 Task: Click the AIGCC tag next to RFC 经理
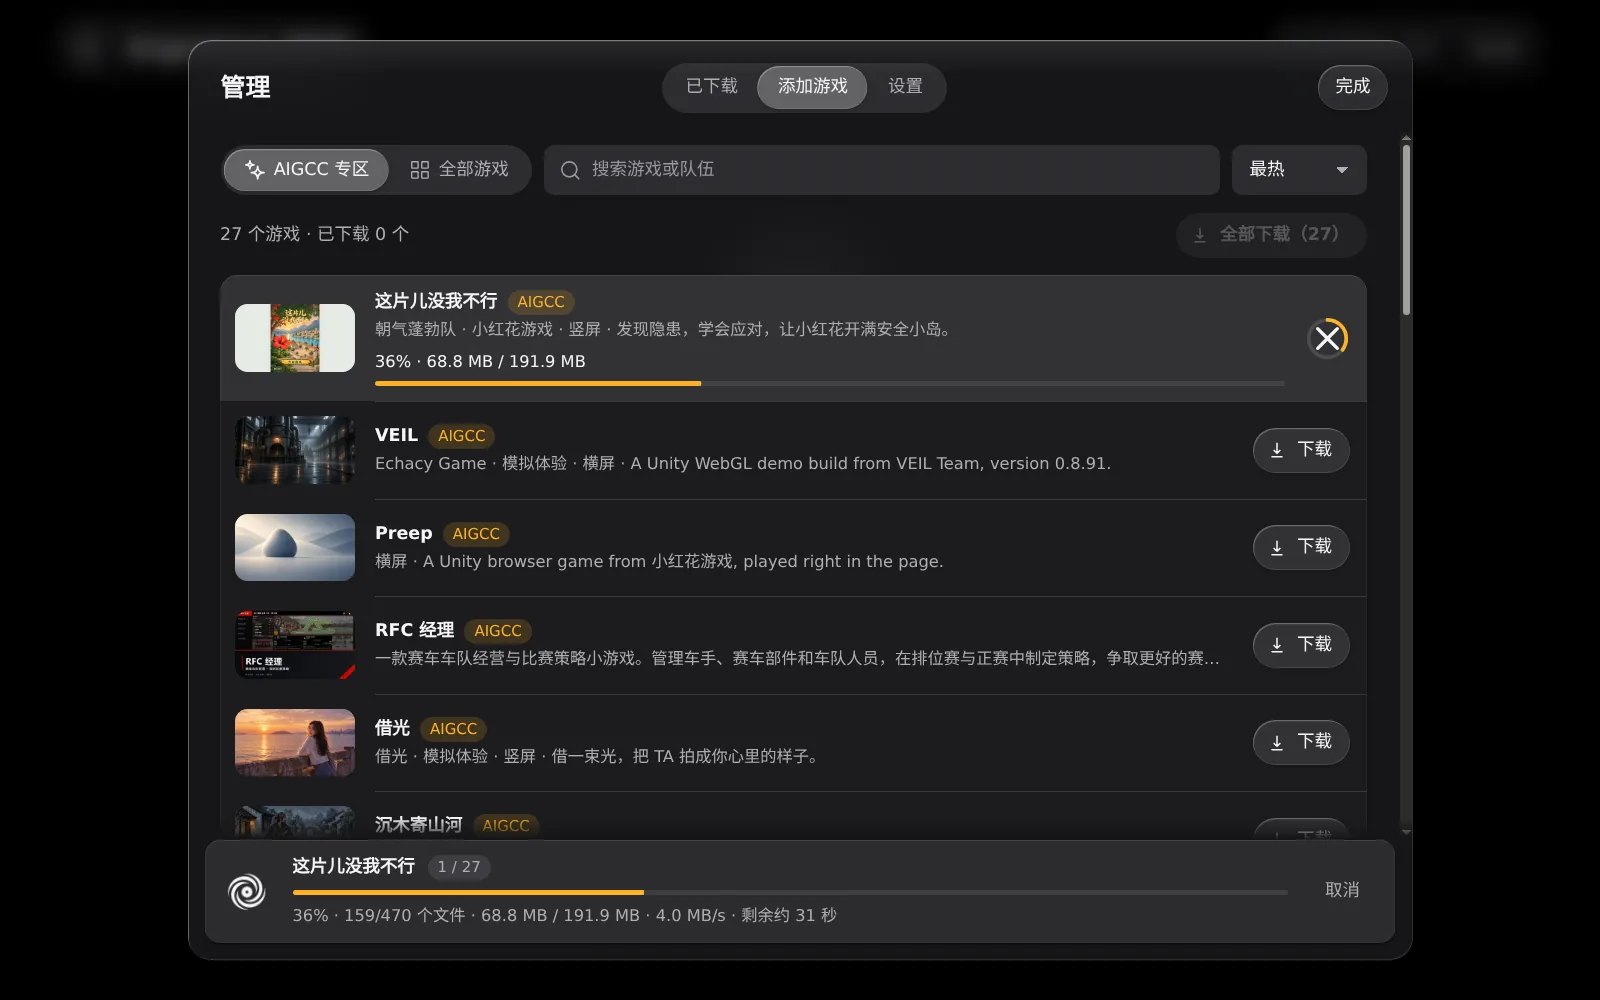(498, 631)
